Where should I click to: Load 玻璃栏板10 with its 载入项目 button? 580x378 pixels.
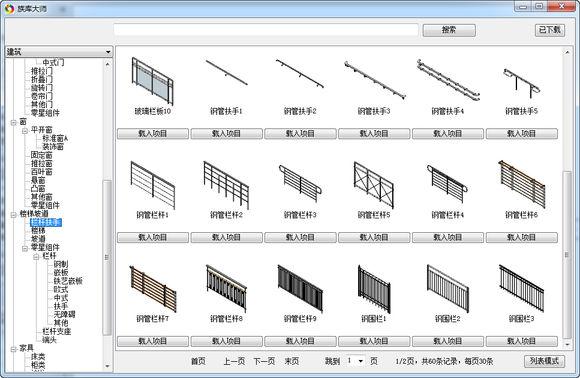pyautogui.click(x=153, y=134)
